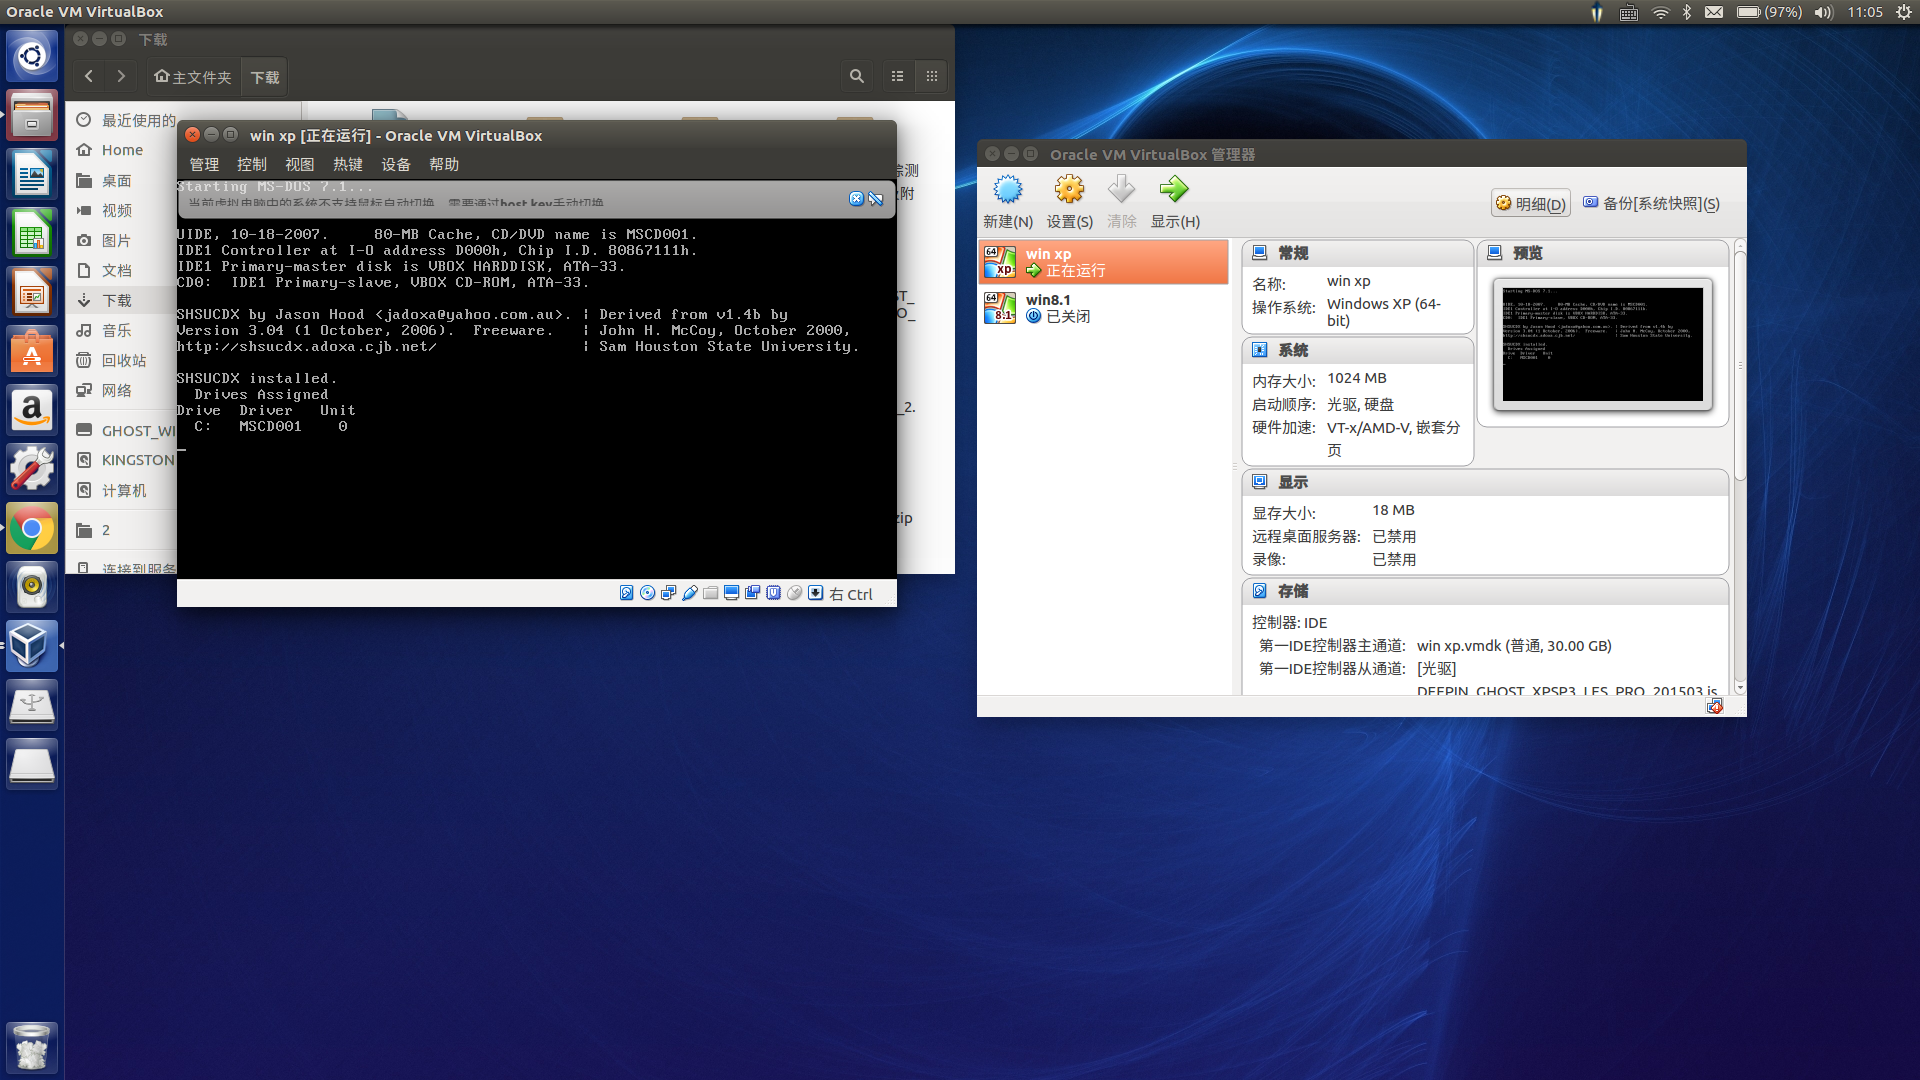Viewport: 1920px width, 1080px height.
Task: Open 视图 menu in VM window
Action: 300,164
